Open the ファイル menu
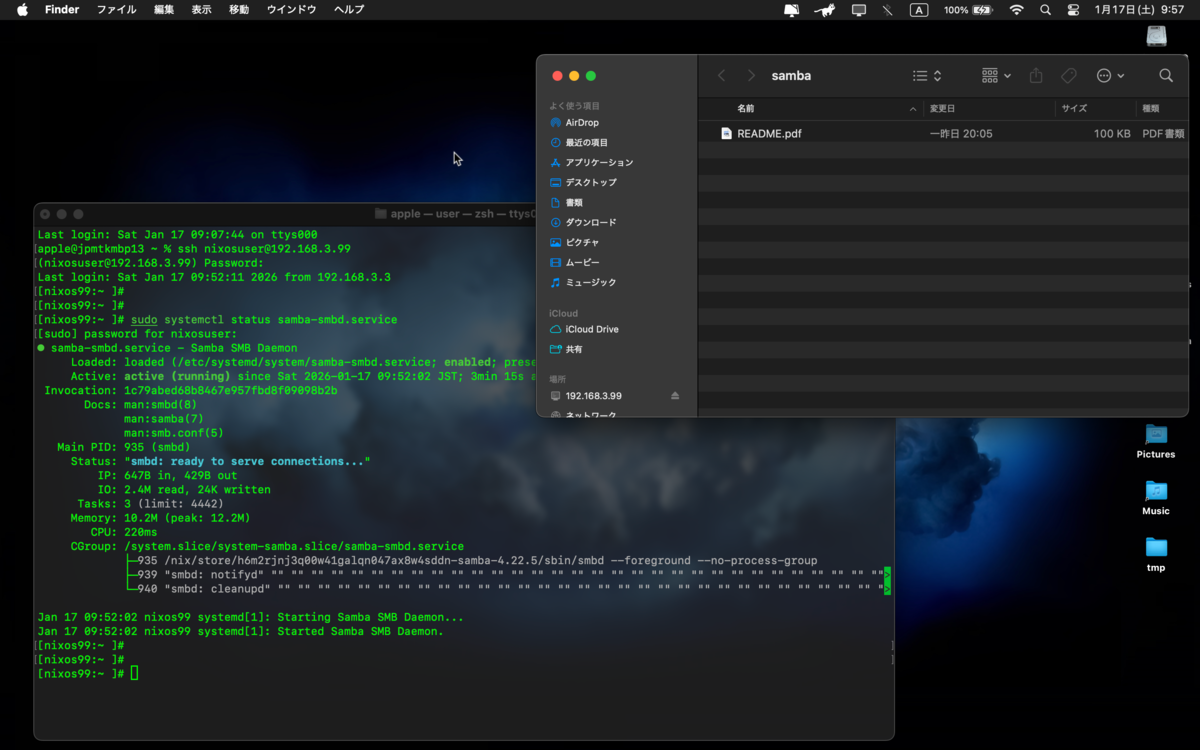 (x=117, y=10)
